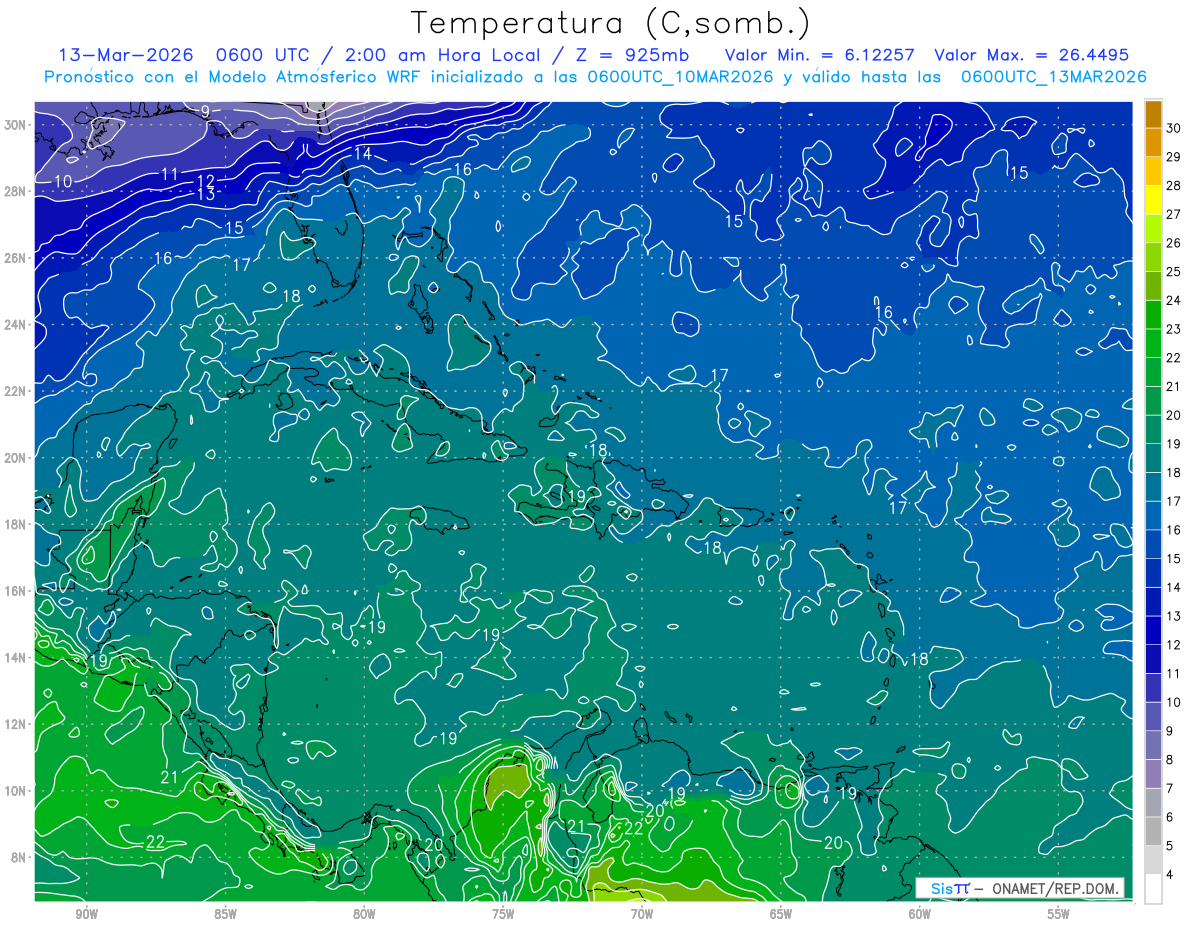This screenshot has width=1200, height=927.
Task: Pick the orange colorbar segment between 29 and 30
Action: coord(1153,143)
